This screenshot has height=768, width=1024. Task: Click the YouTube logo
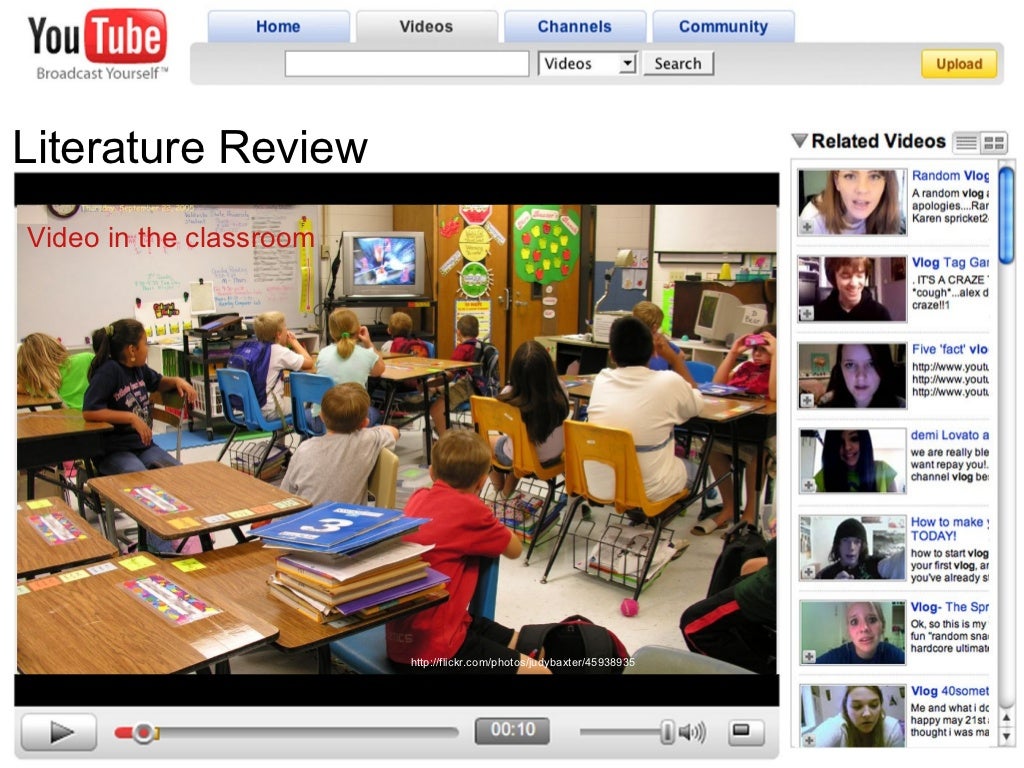[97, 44]
